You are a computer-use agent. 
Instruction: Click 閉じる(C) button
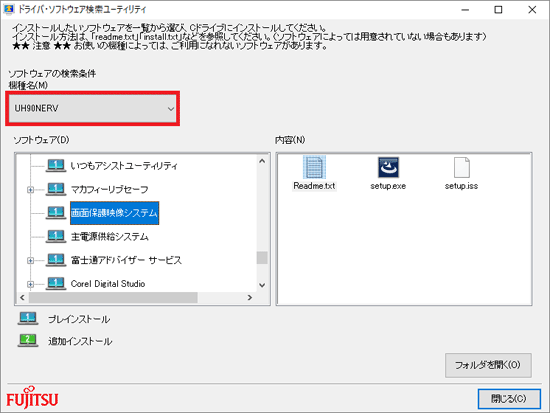coord(509,399)
